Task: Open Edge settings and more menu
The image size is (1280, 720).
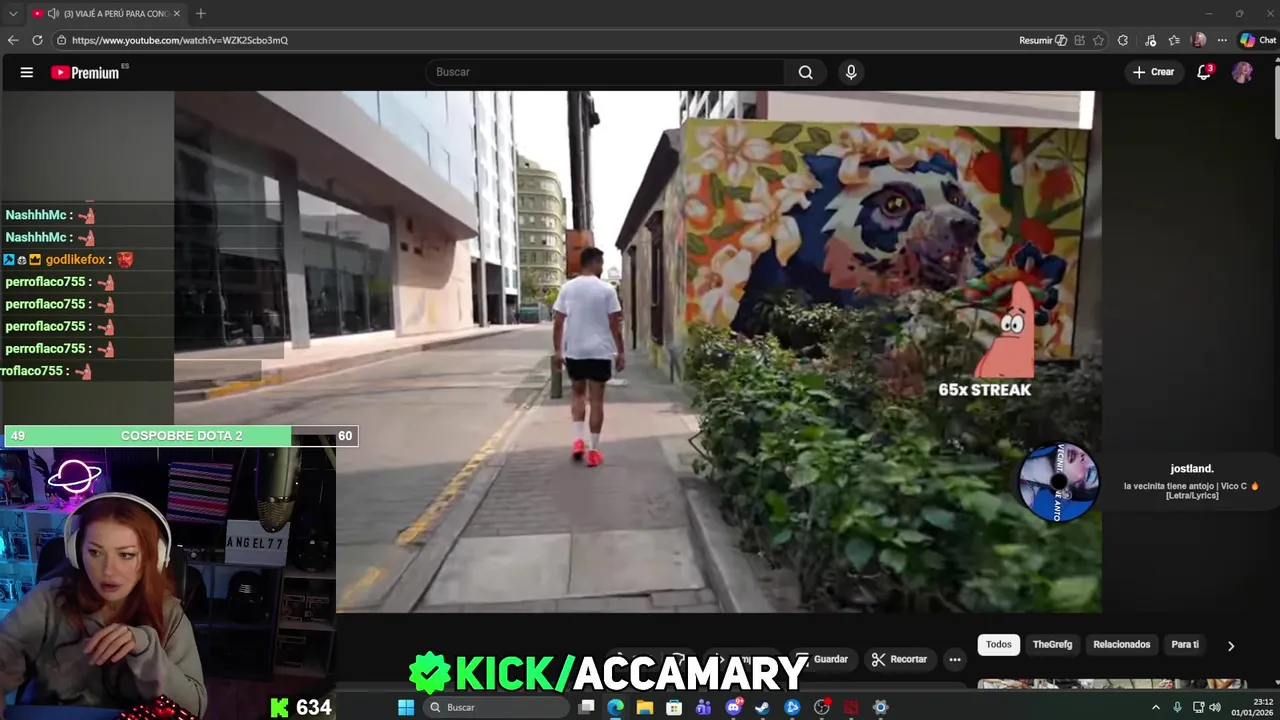Action: pyautogui.click(x=1222, y=40)
